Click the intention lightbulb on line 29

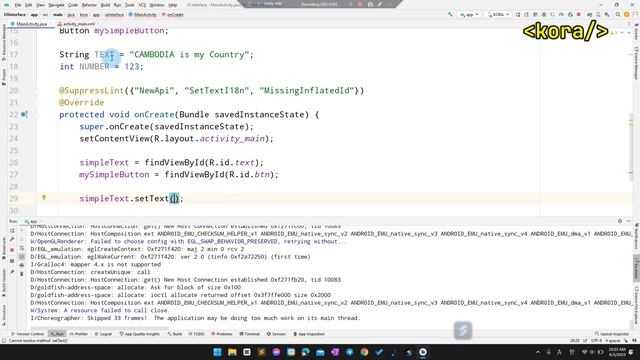pos(44,198)
